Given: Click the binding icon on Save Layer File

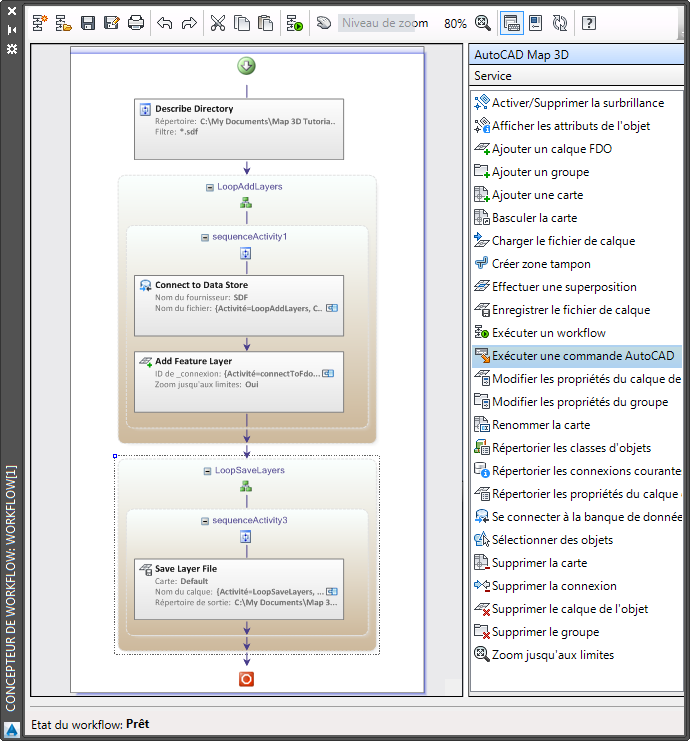Looking at the screenshot, I should [332, 592].
